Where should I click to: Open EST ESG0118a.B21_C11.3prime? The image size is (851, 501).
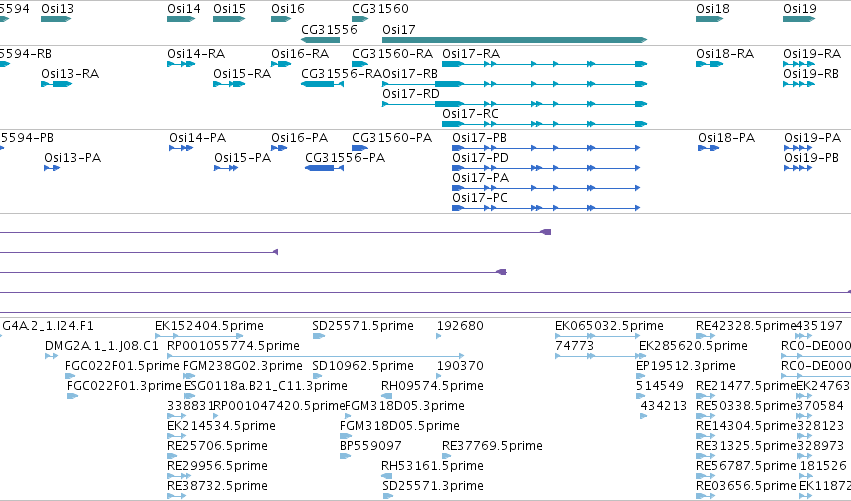coord(189,396)
